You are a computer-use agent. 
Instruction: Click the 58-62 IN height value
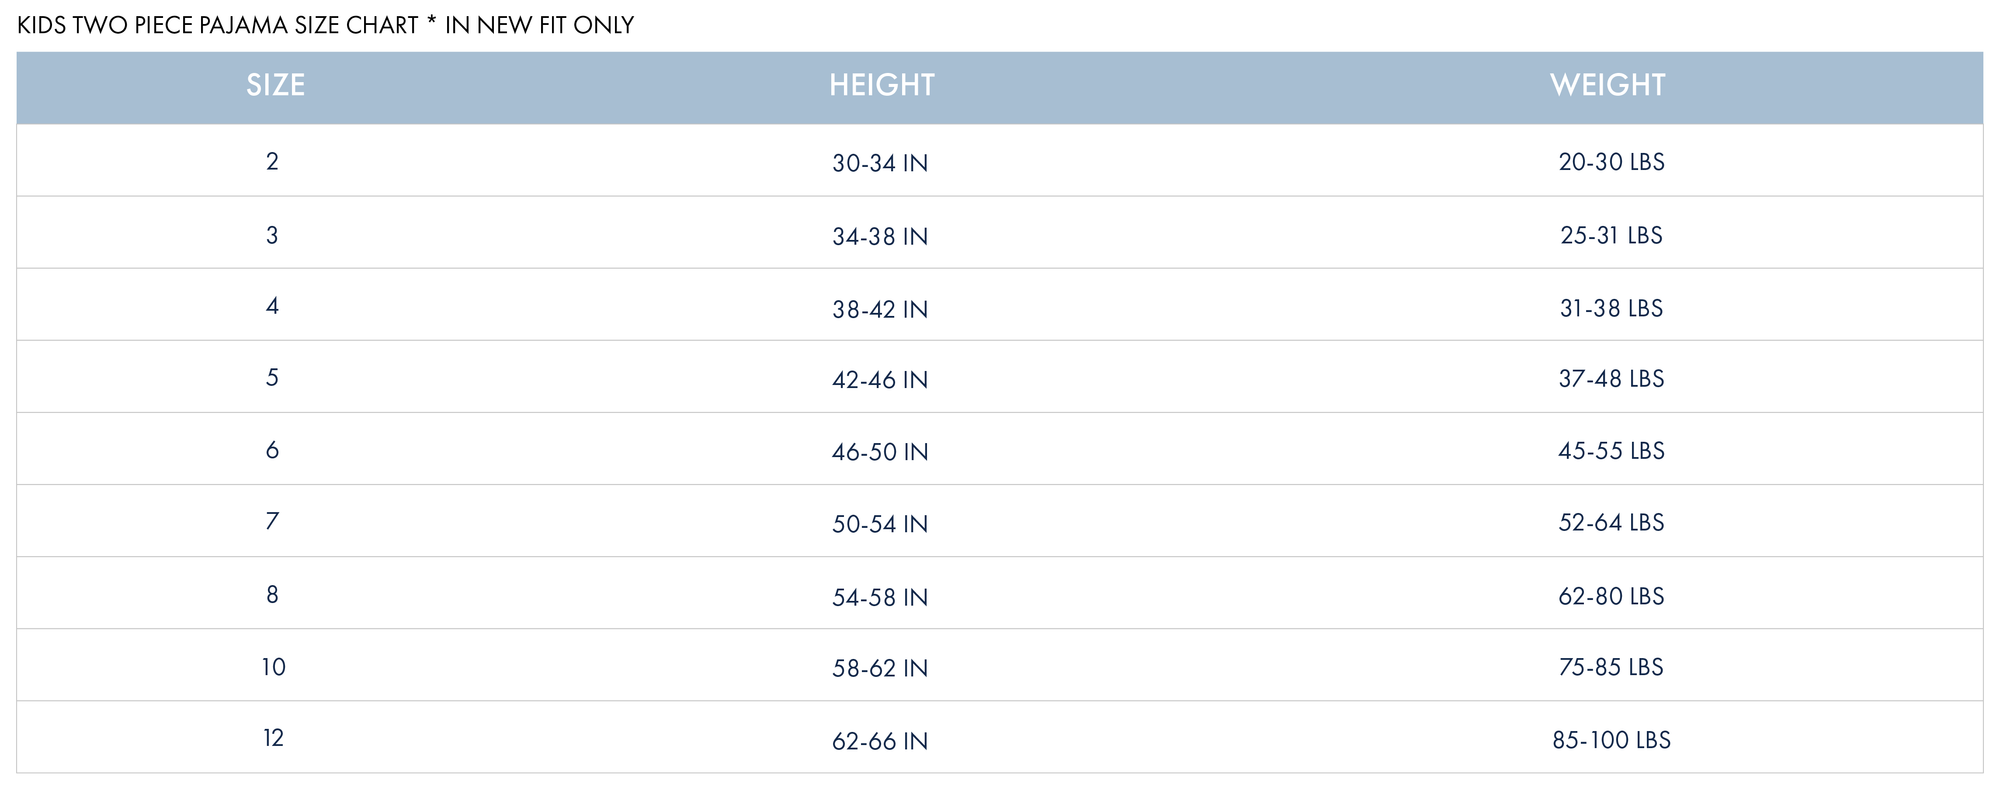tap(880, 668)
